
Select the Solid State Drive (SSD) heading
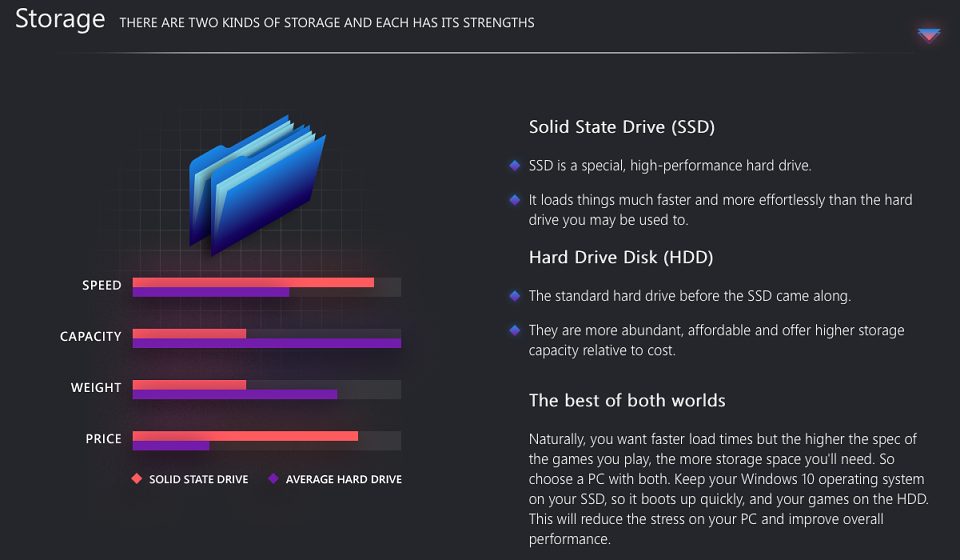(x=622, y=127)
